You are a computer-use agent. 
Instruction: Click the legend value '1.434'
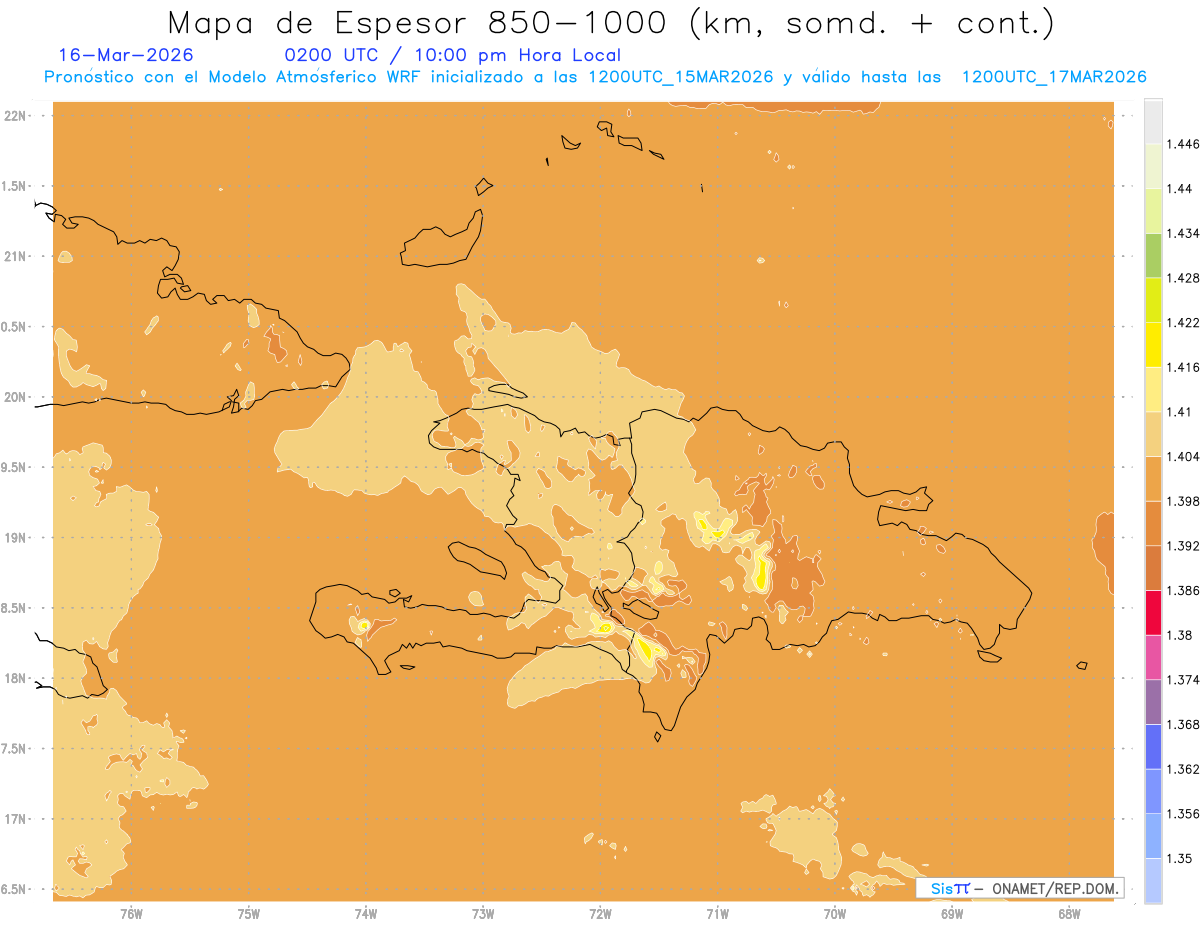(1182, 234)
